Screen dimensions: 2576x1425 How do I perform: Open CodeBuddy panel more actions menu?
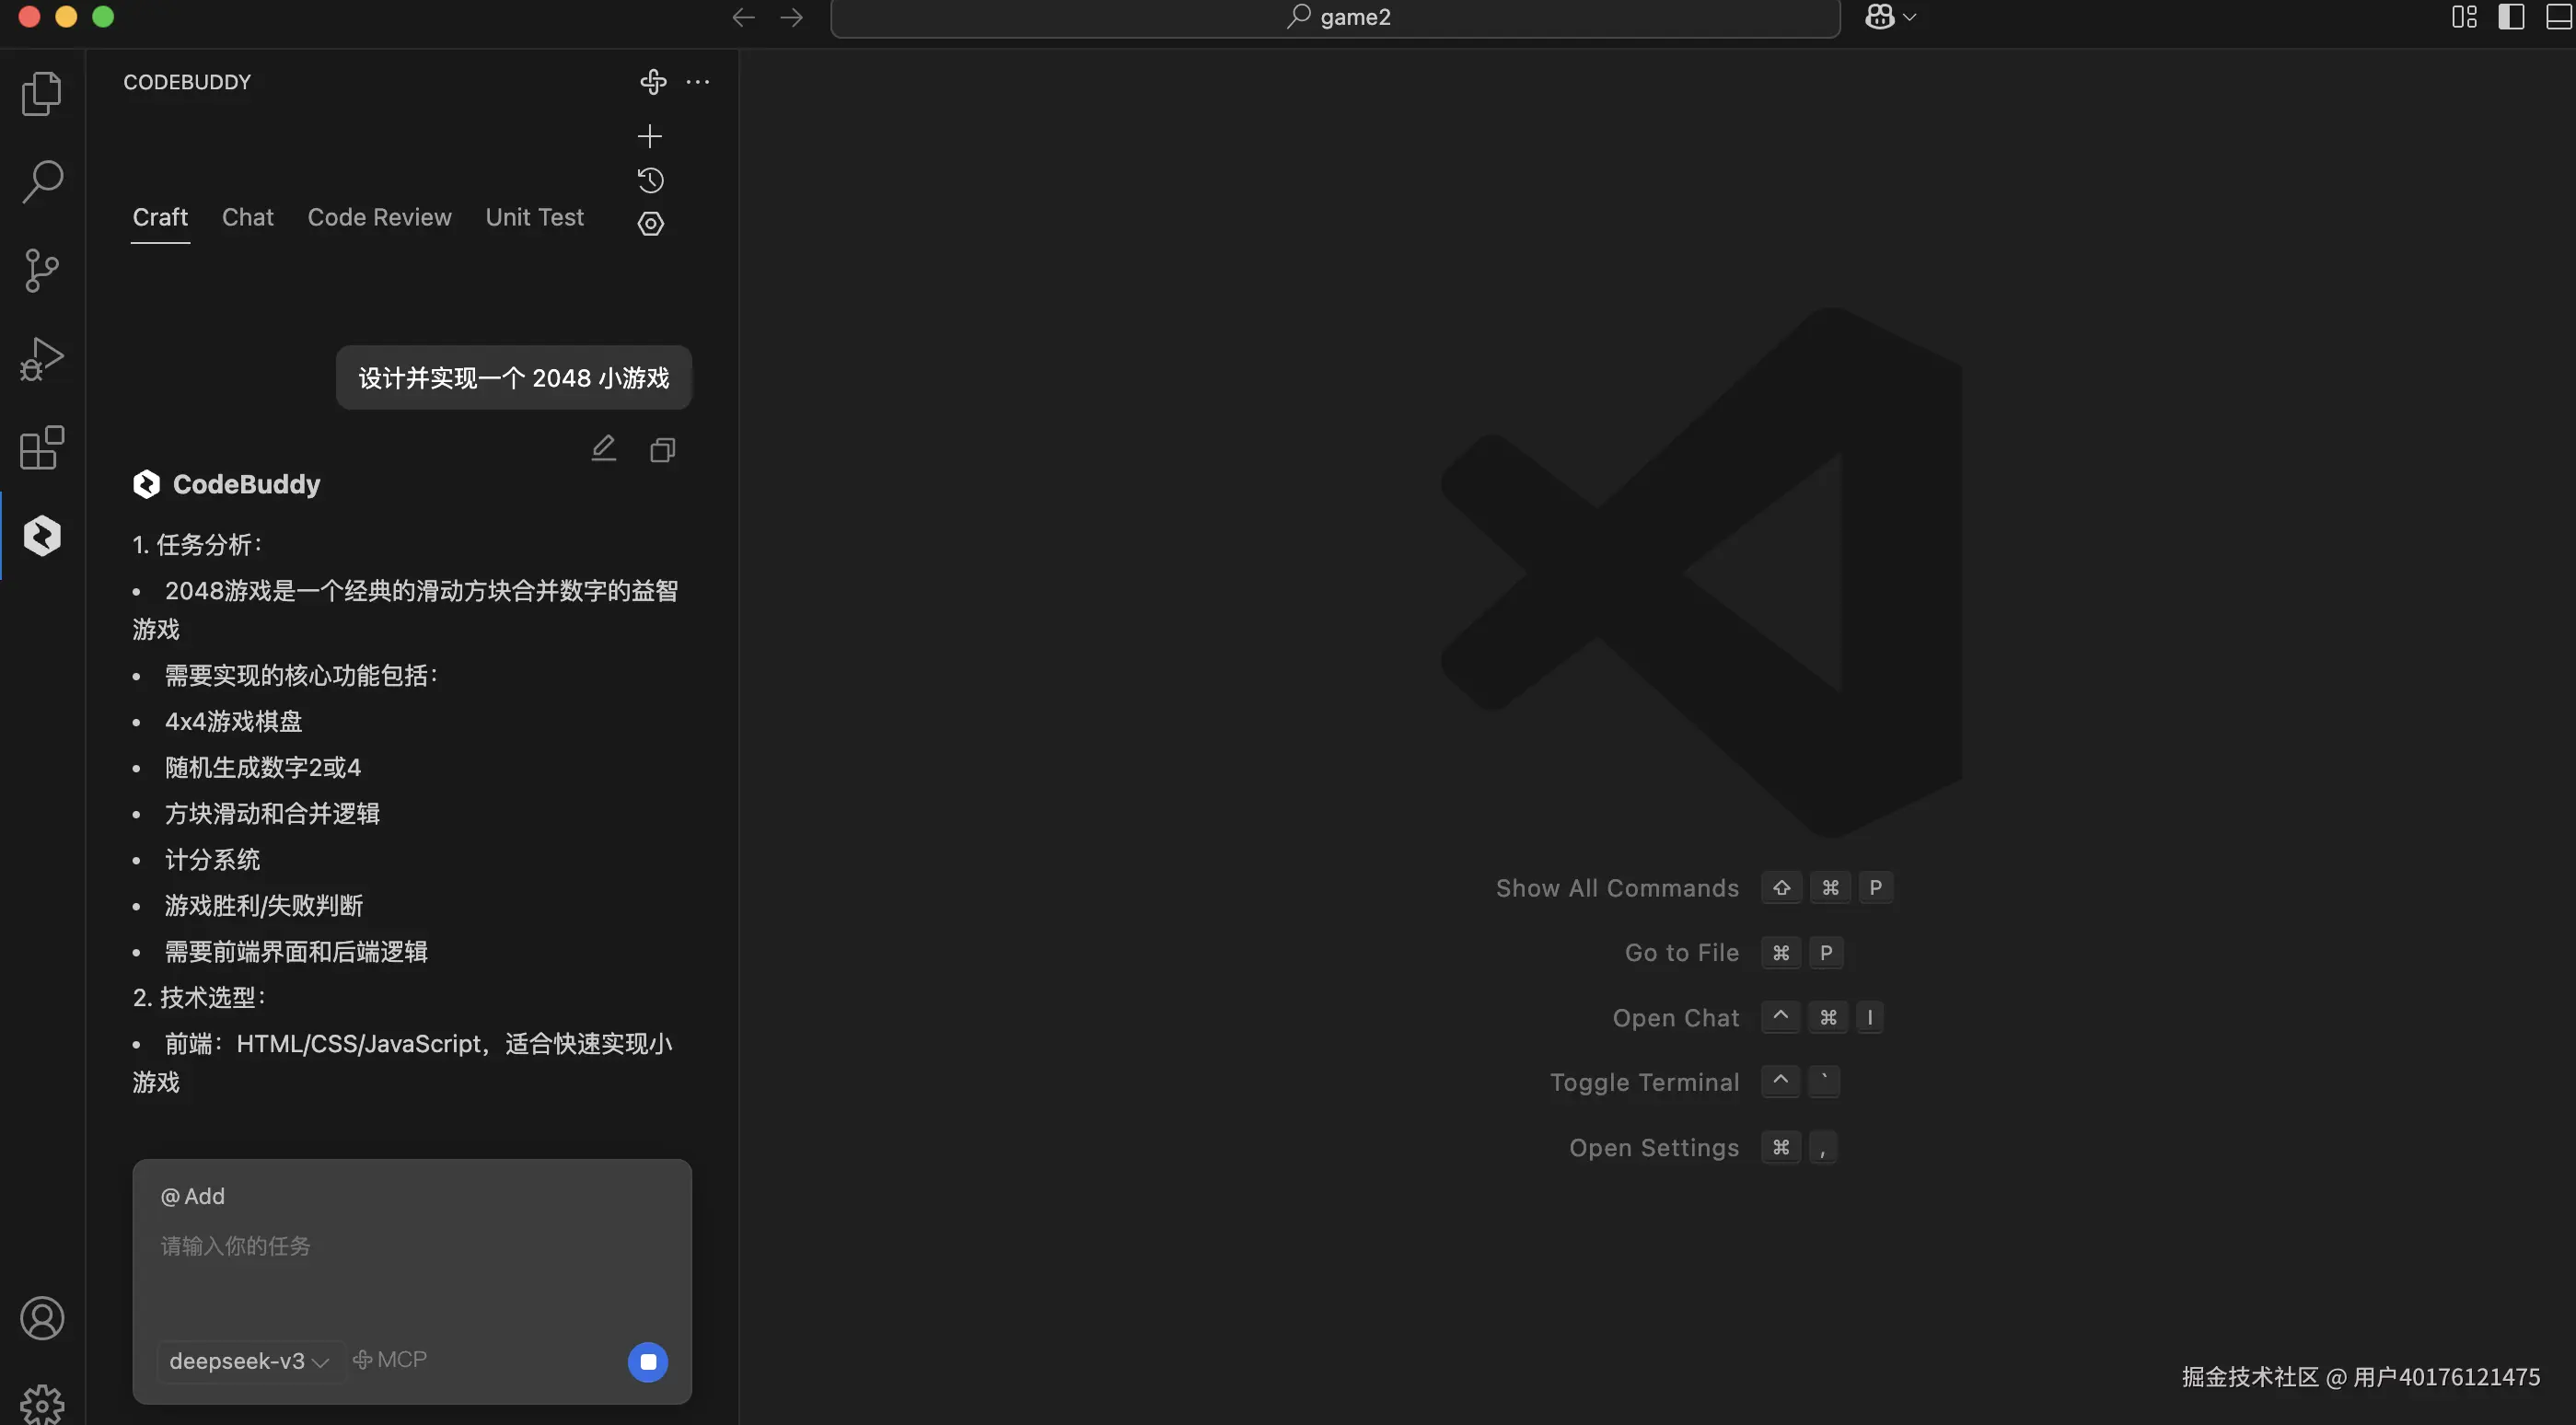(x=698, y=82)
